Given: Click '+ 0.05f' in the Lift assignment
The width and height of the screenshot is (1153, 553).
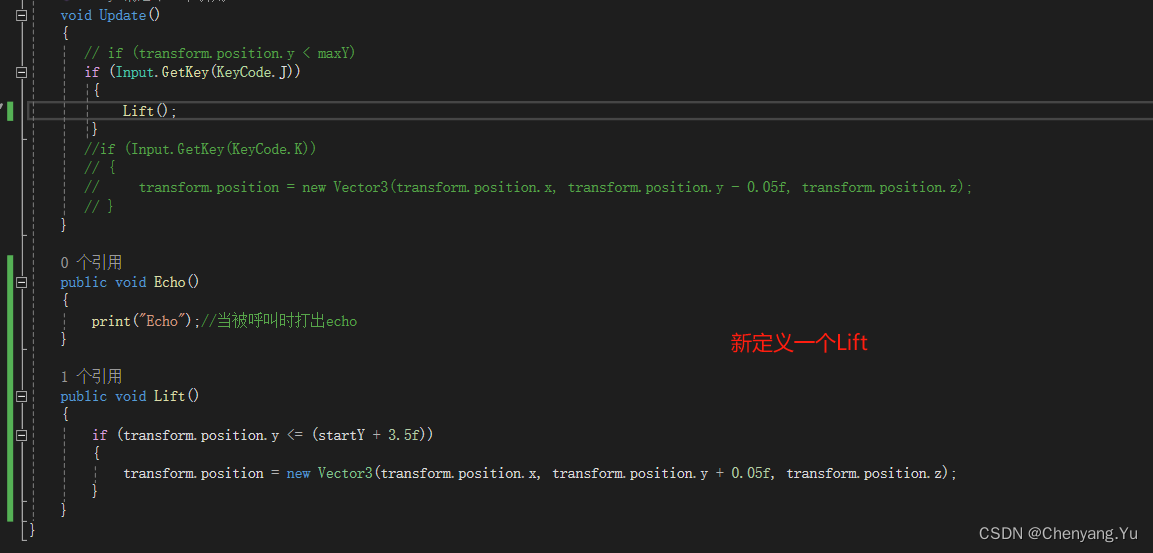Looking at the screenshot, I should tap(743, 474).
